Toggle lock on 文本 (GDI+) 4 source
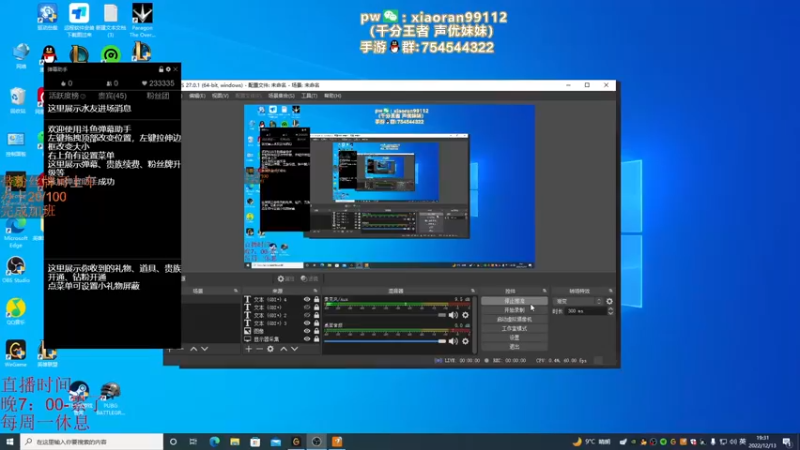 pos(316,299)
